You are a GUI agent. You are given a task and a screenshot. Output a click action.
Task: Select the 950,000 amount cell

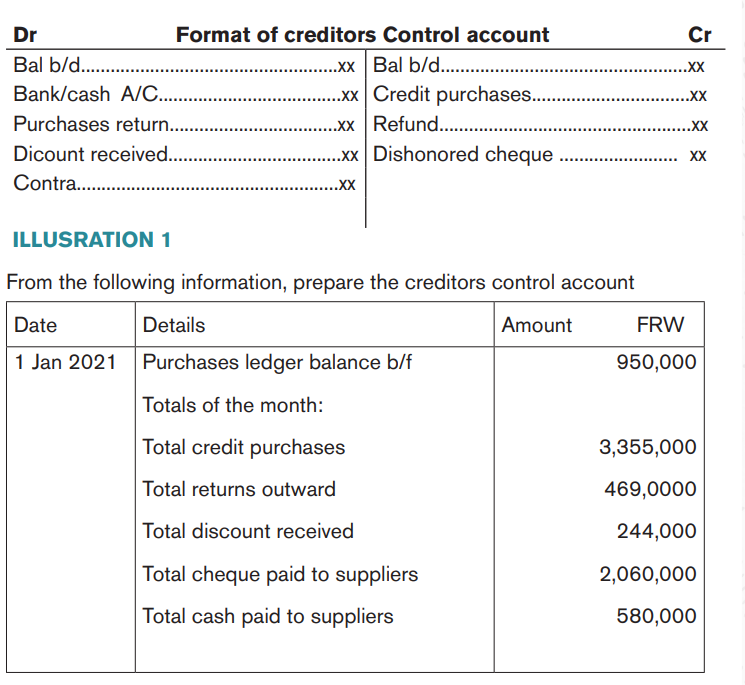(656, 362)
